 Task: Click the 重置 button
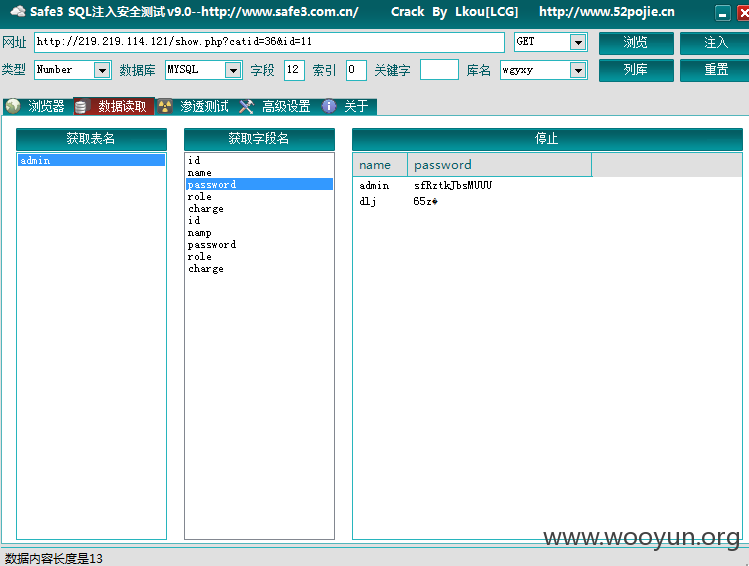[715, 70]
